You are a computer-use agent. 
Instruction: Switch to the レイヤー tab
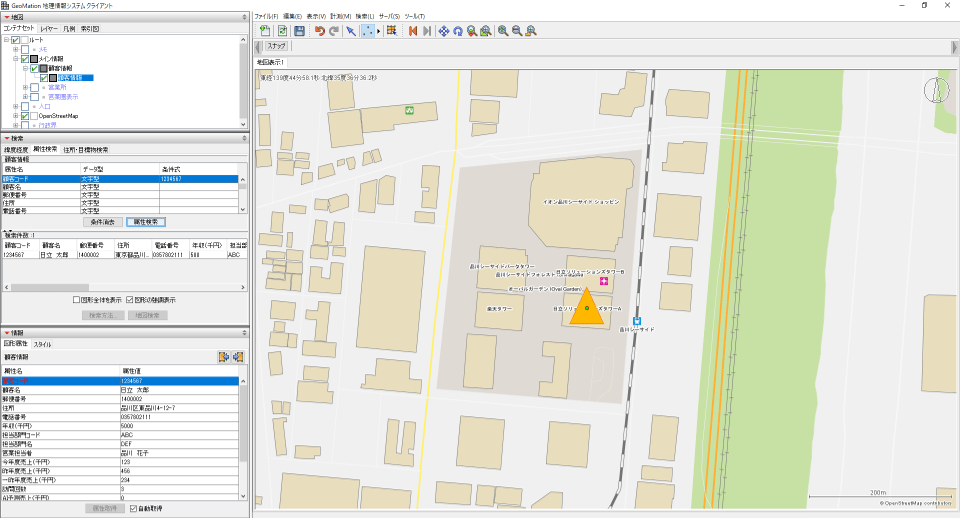coord(49,29)
